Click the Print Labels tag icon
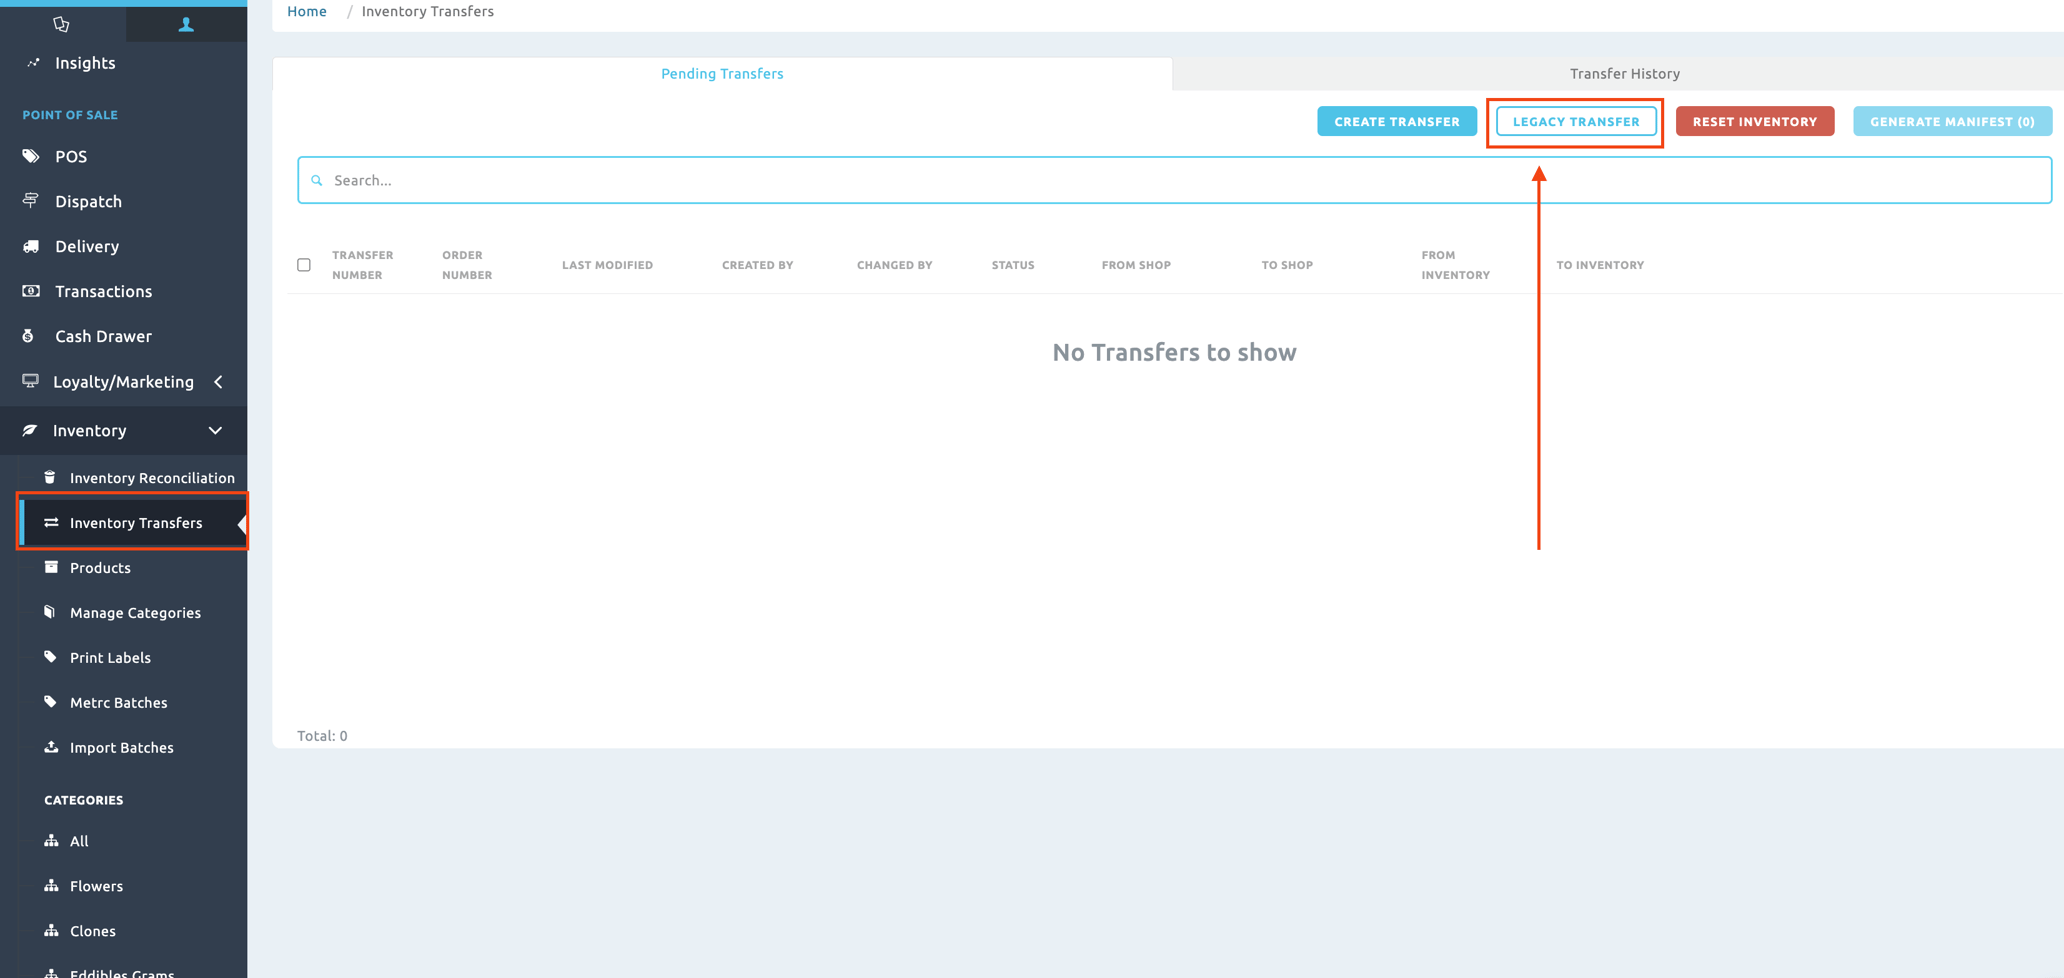2064x978 pixels. pos(51,657)
